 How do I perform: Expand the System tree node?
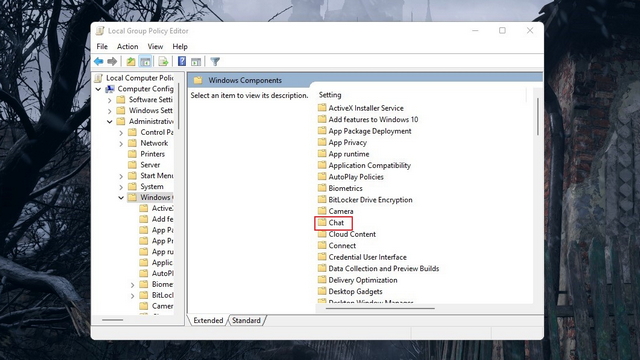click(121, 187)
